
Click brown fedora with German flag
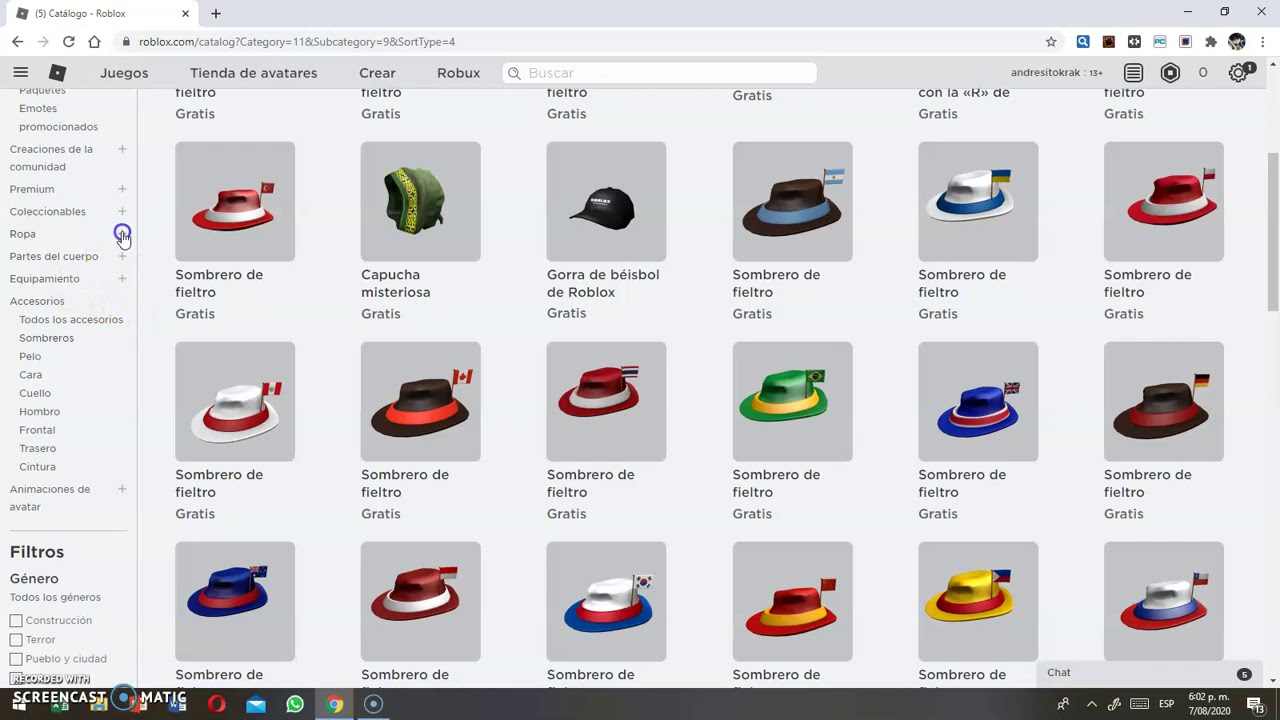tap(1164, 401)
